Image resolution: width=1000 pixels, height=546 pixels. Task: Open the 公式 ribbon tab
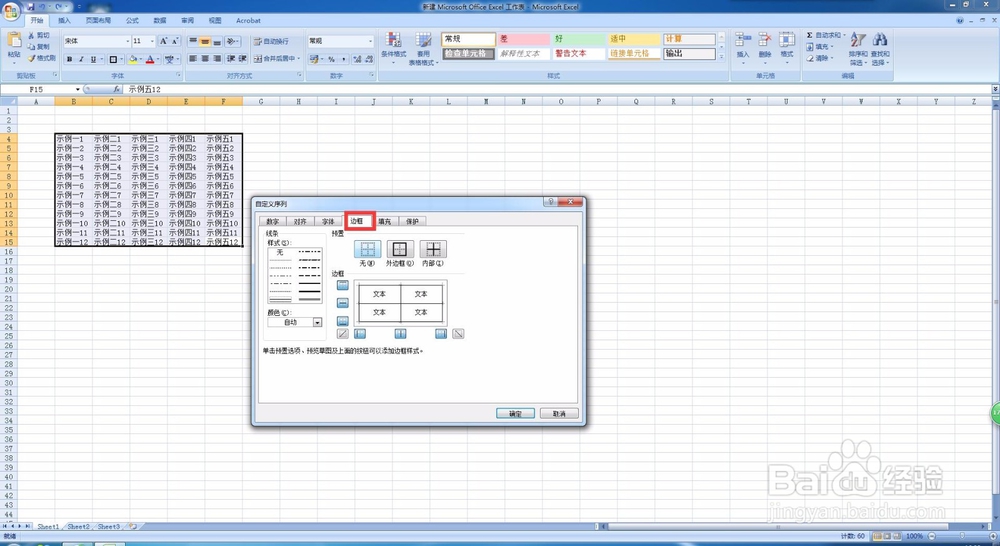132,20
